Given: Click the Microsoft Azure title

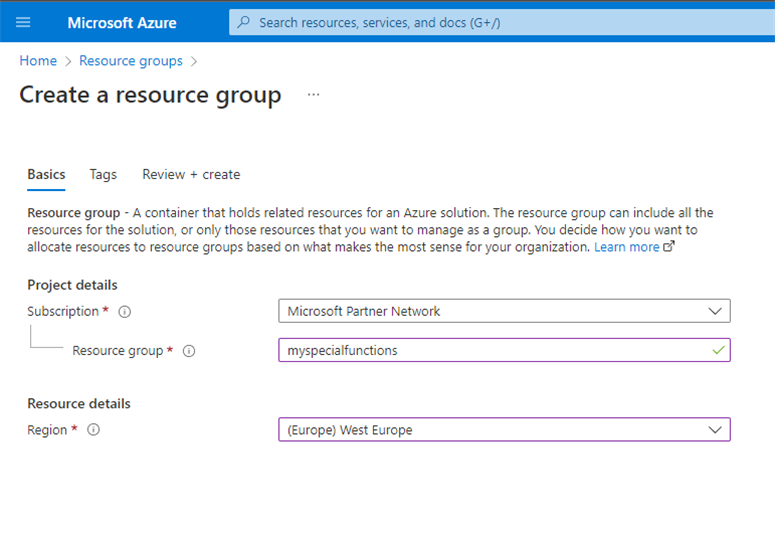Looking at the screenshot, I should click(122, 23).
